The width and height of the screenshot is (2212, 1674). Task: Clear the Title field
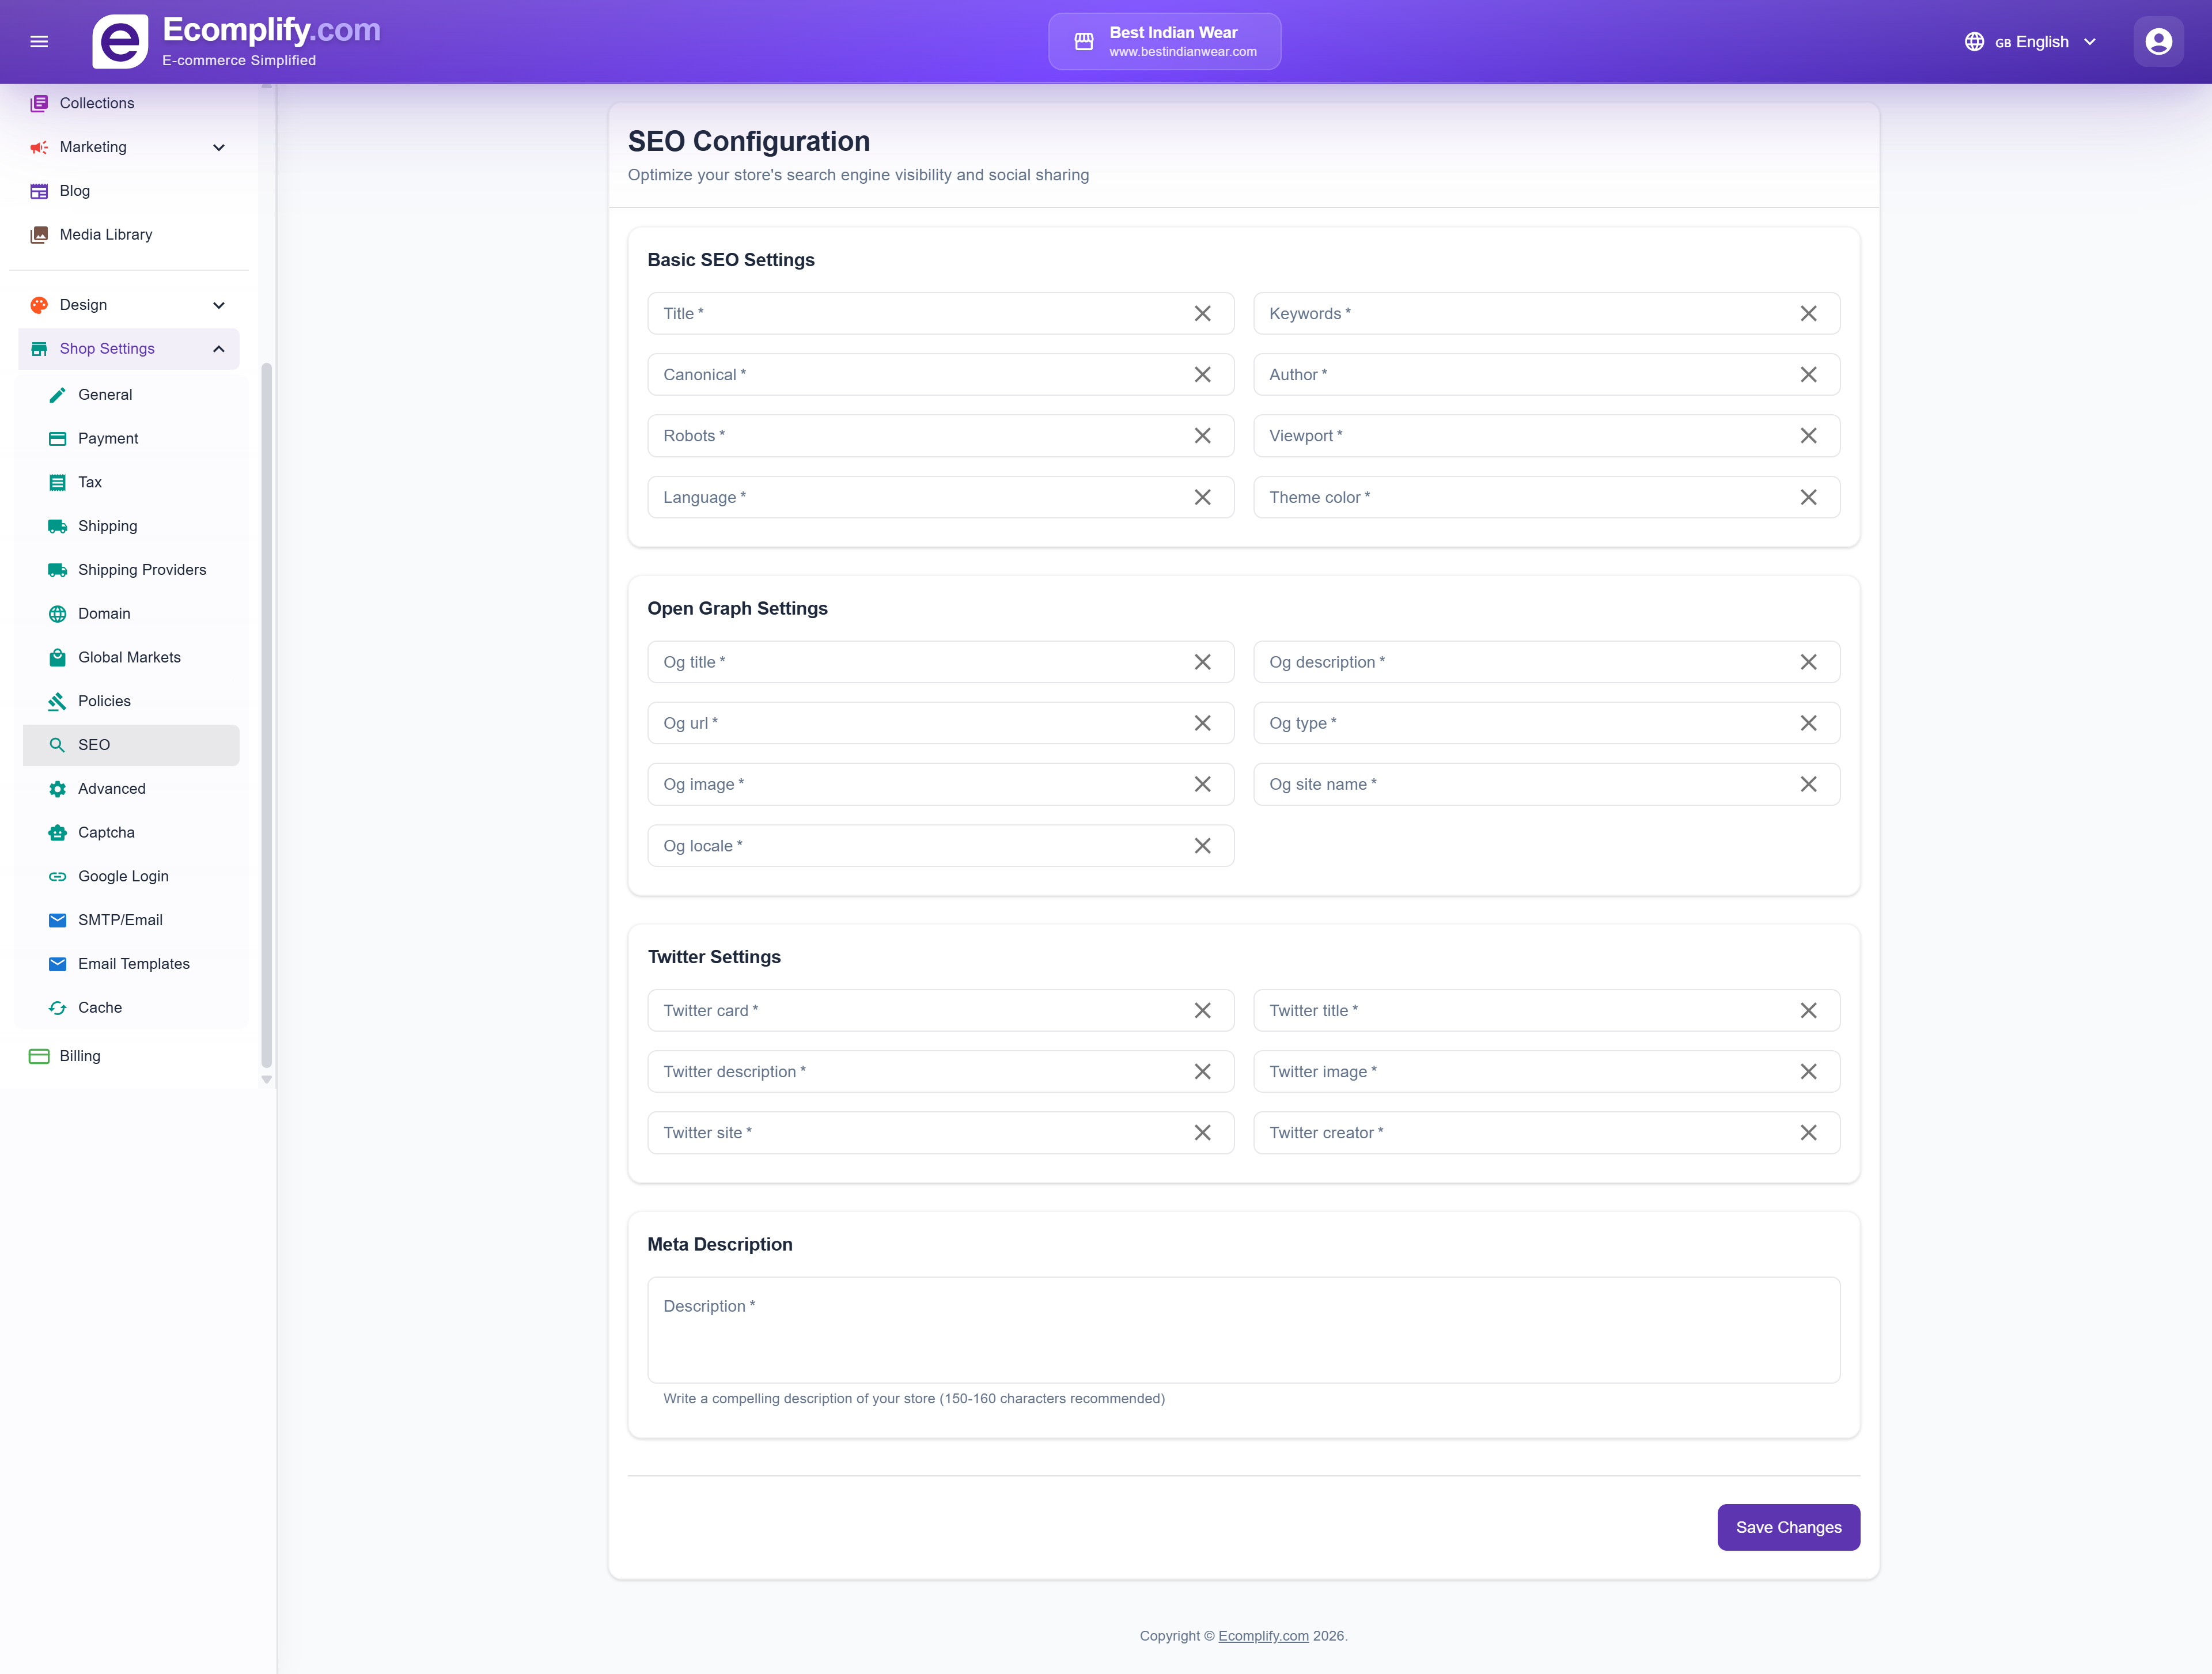click(1203, 313)
